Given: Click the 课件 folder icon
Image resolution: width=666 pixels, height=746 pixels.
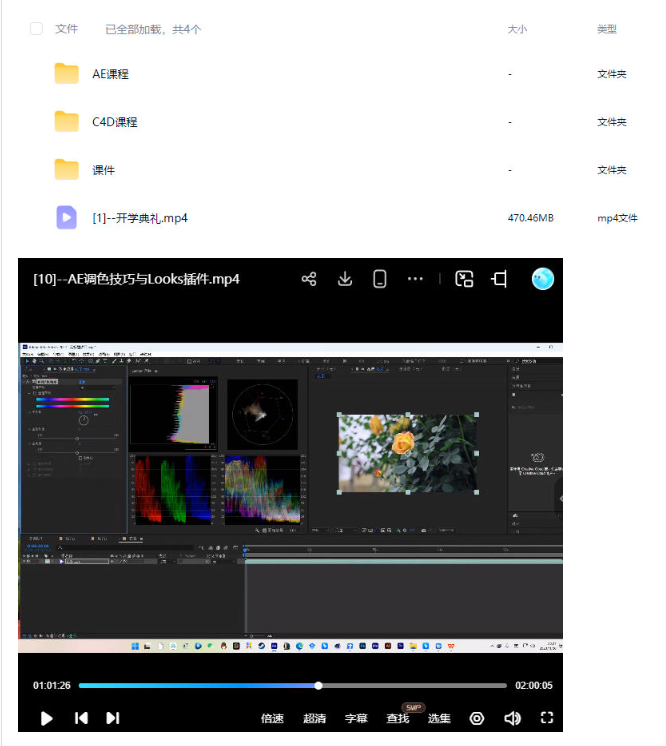Looking at the screenshot, I should [67, 169].
